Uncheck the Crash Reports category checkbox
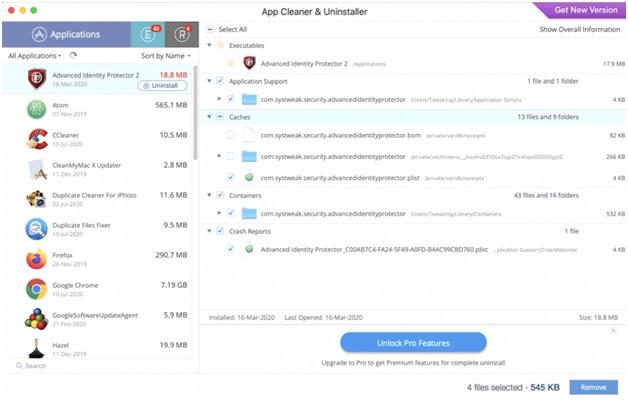 [220, 231]
